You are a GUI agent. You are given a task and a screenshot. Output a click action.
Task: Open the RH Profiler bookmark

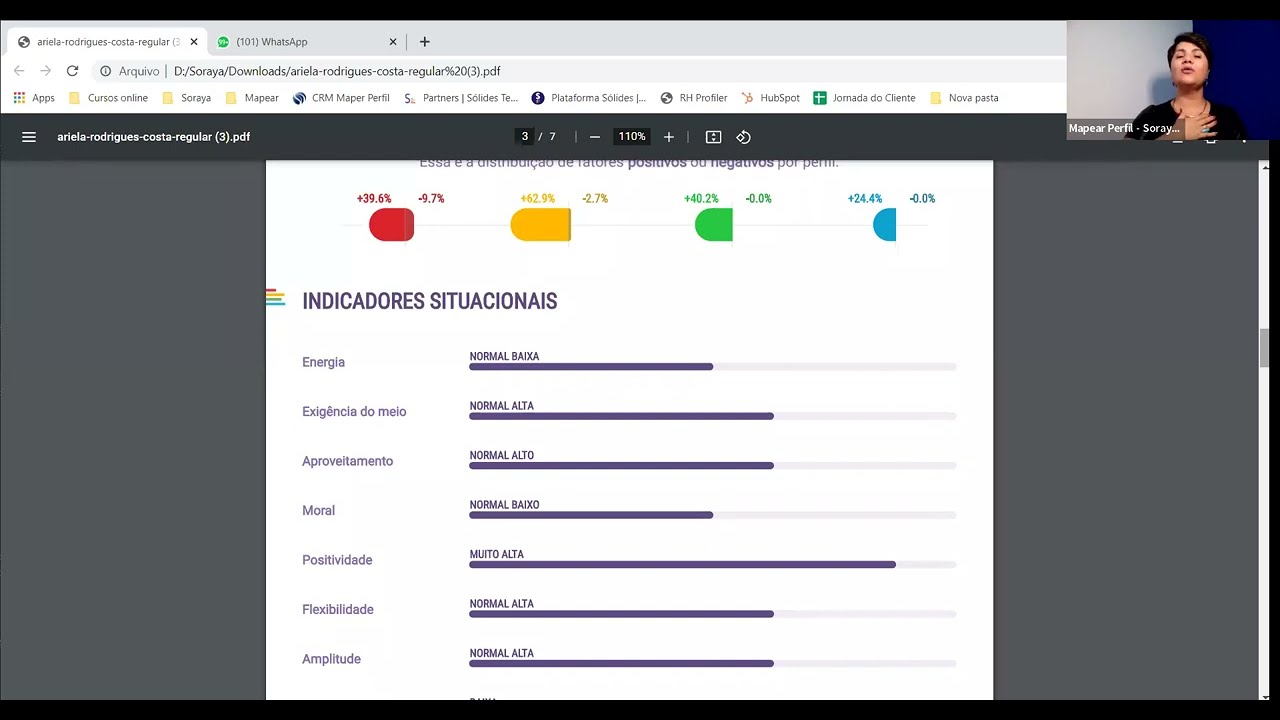click(694, 98)
